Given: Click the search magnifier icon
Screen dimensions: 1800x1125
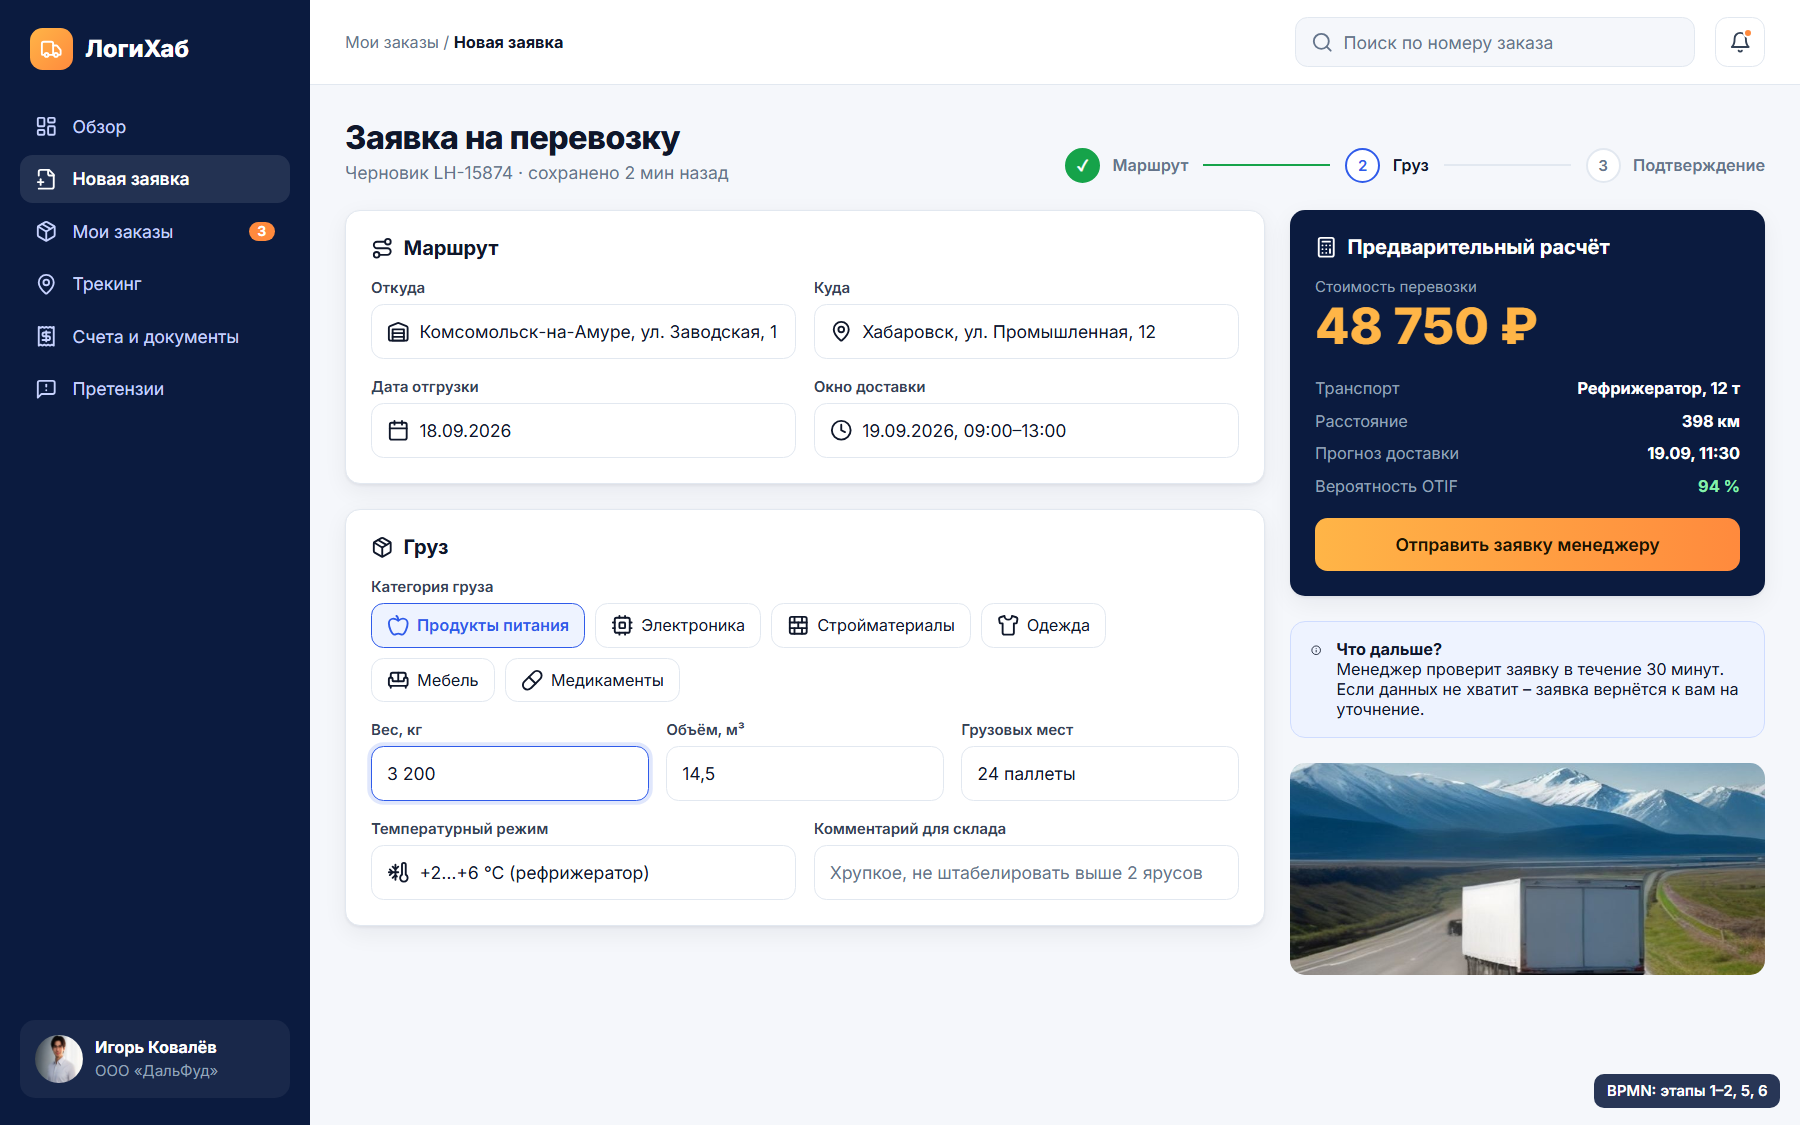Looking at the screenshot, I should [x=1321, y=42].
